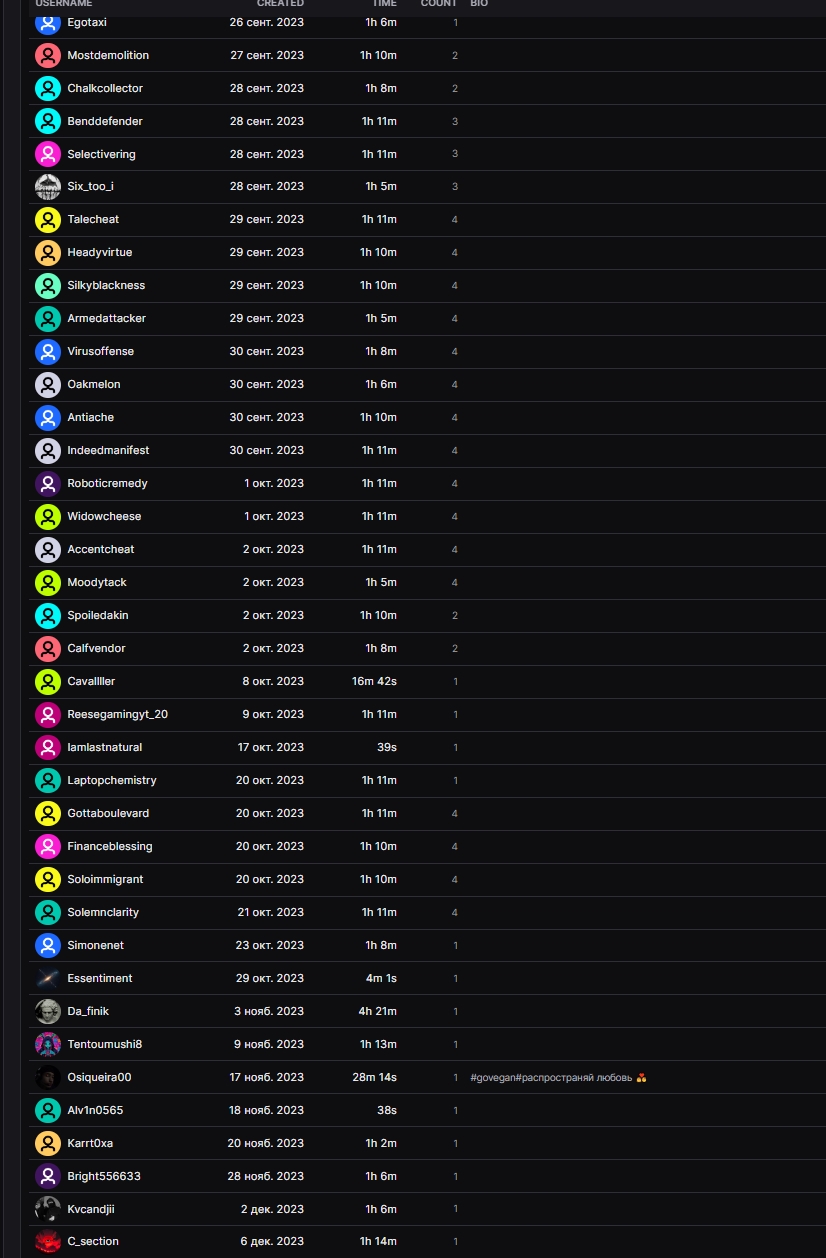Select Talecheat's yellow avatar icon
The height and width of the screenshot is (1258, 826).
point(48,220)
